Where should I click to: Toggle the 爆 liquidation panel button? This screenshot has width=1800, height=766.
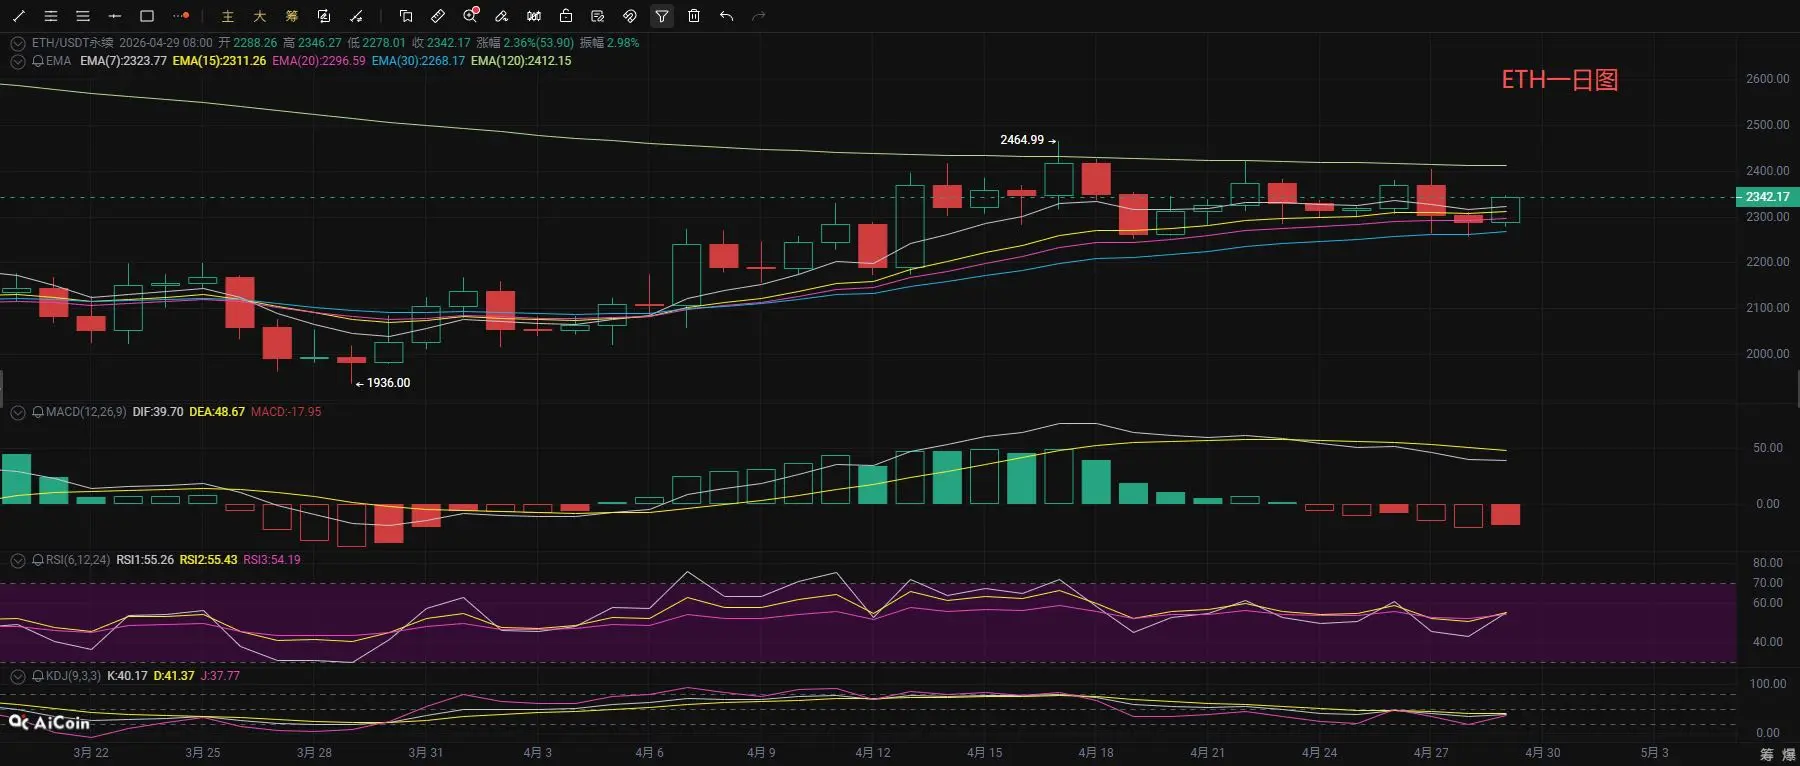point(1788,754)
